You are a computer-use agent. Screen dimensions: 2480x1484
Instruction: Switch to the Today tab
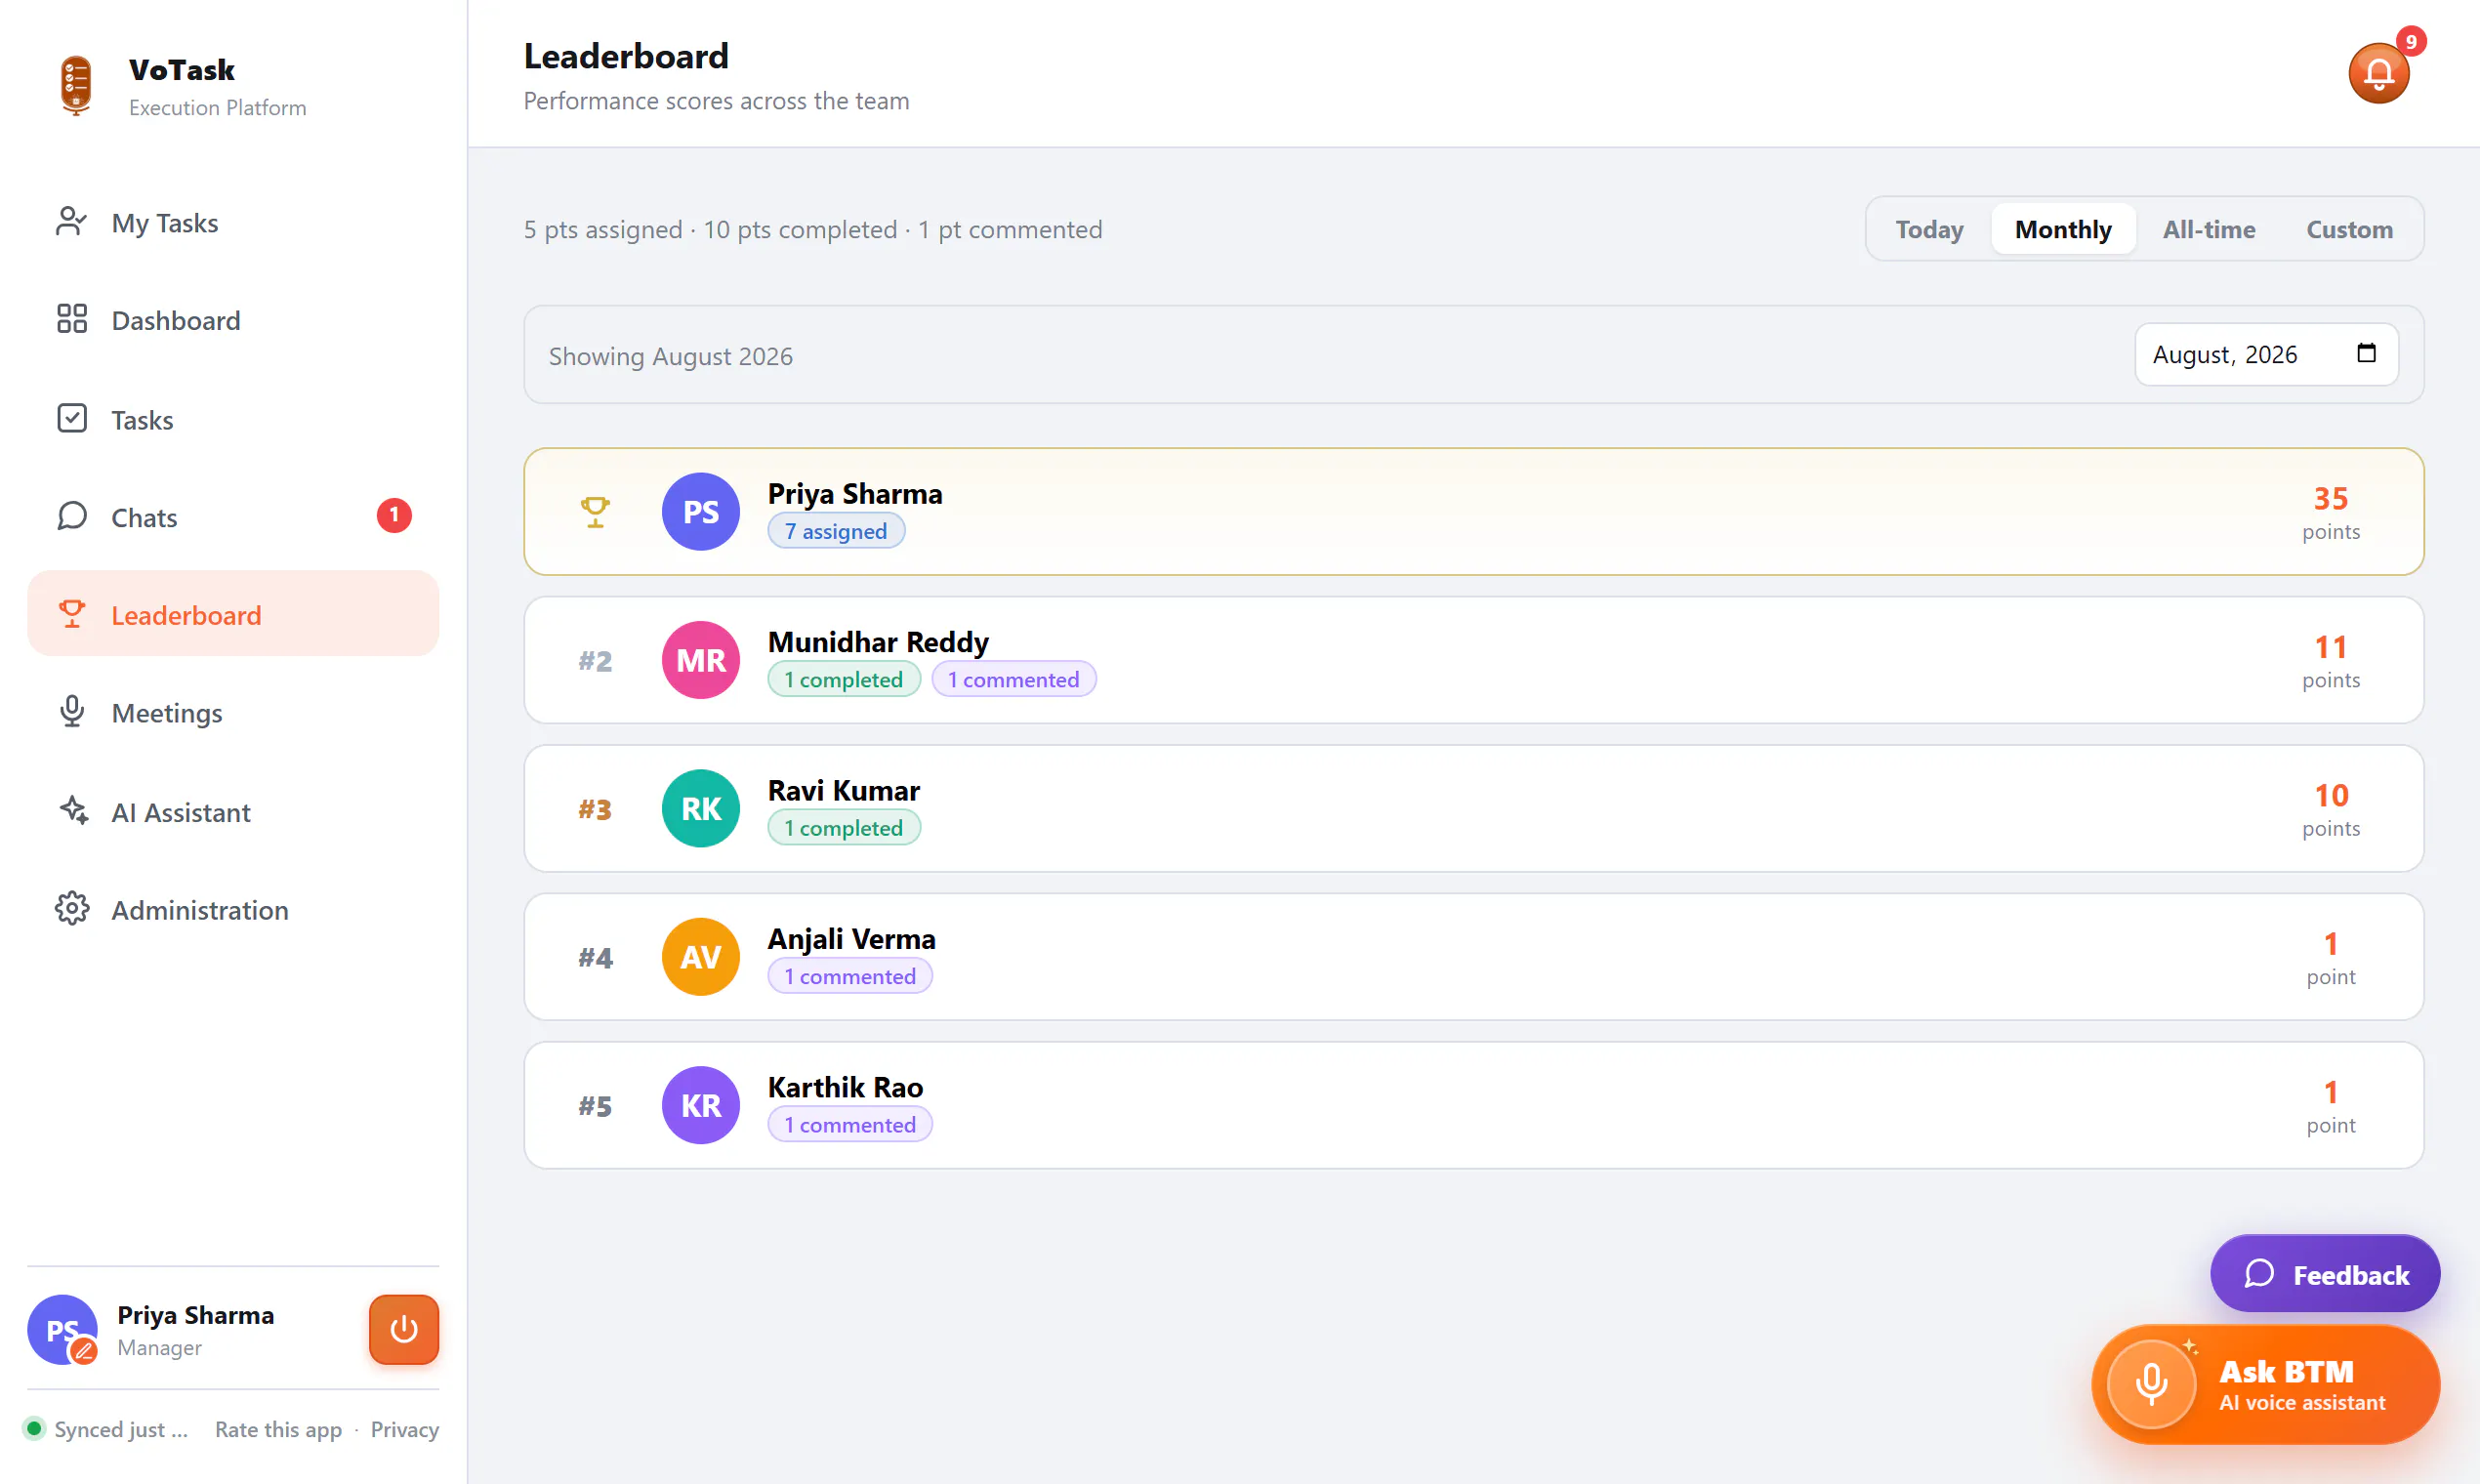tap(1930, 229)
